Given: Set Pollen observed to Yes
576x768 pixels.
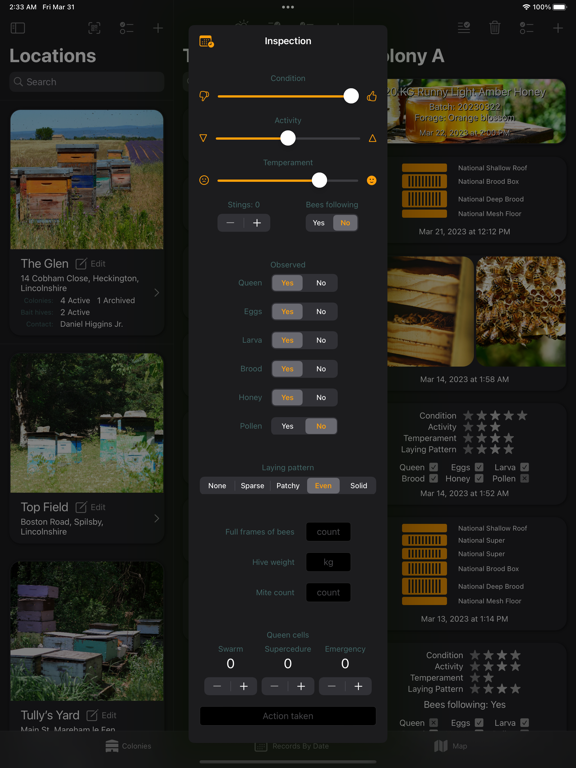Looking at the screenshot, I should coord(288,426).
